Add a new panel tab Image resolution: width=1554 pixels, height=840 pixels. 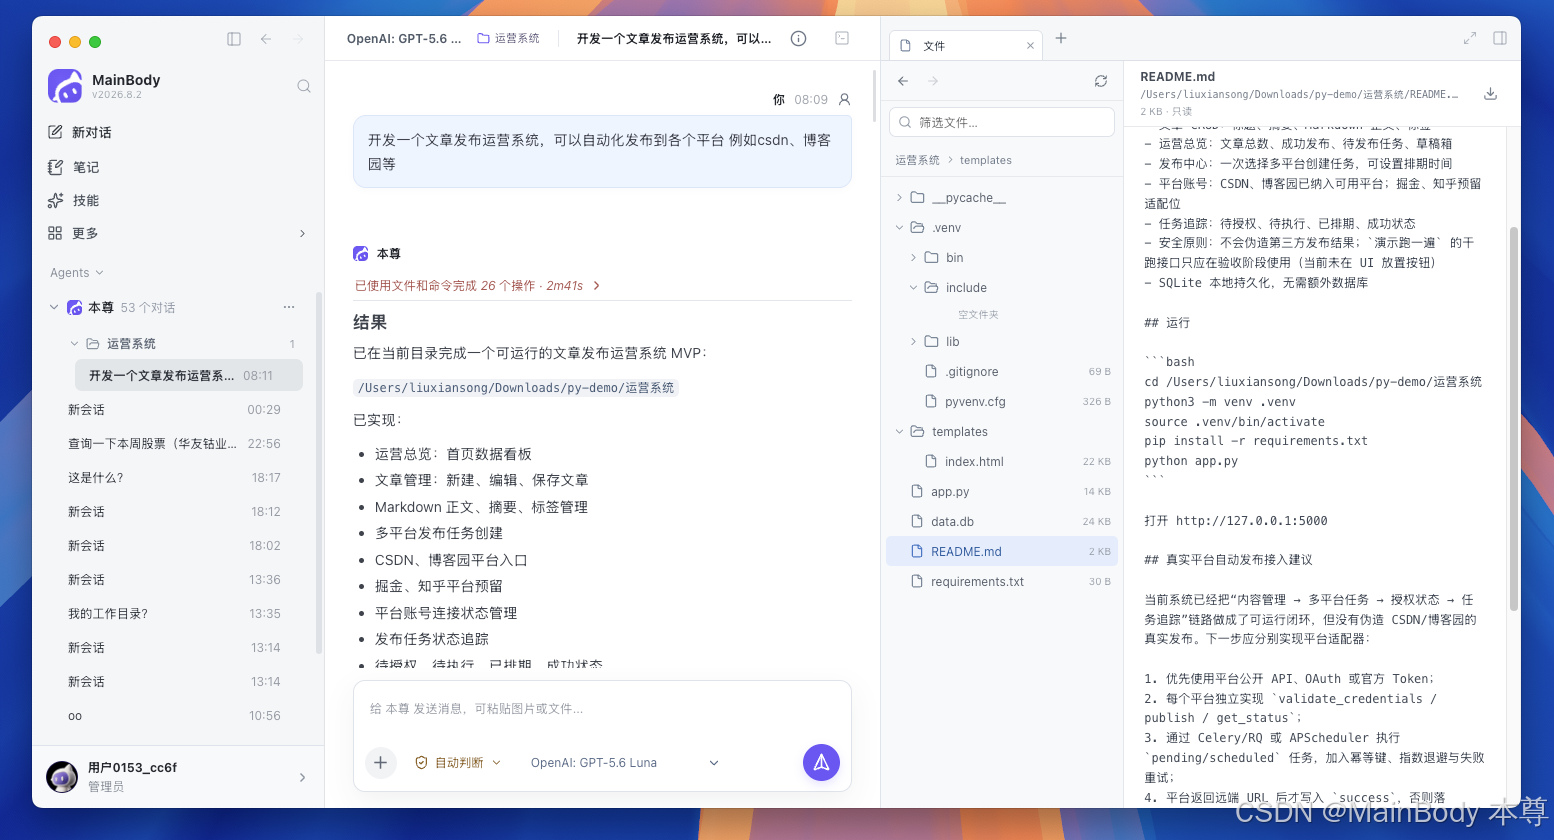tap(1061, 39)
